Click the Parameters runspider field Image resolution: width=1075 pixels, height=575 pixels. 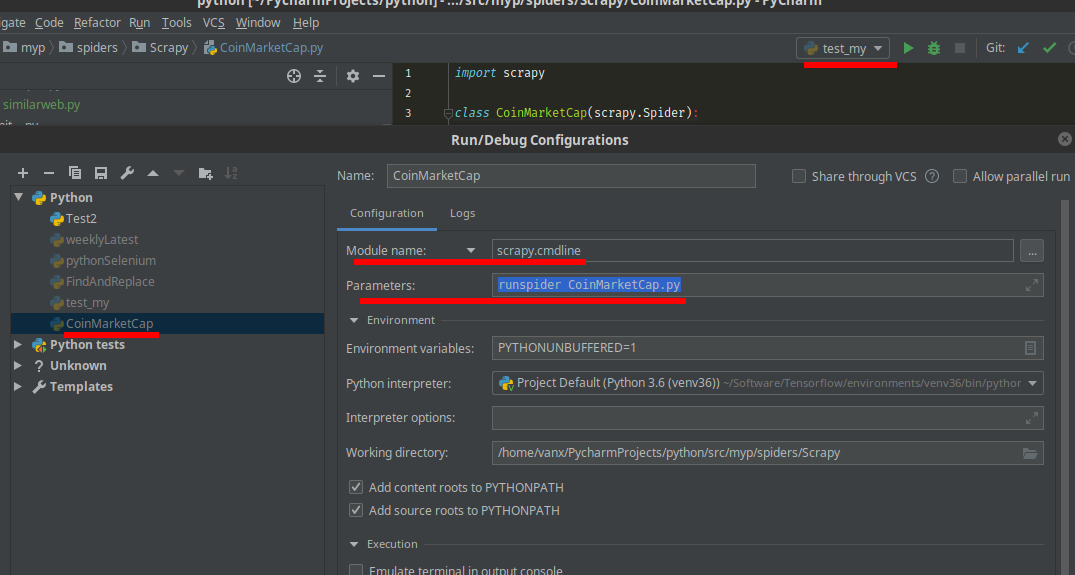(x=767, y=285)
